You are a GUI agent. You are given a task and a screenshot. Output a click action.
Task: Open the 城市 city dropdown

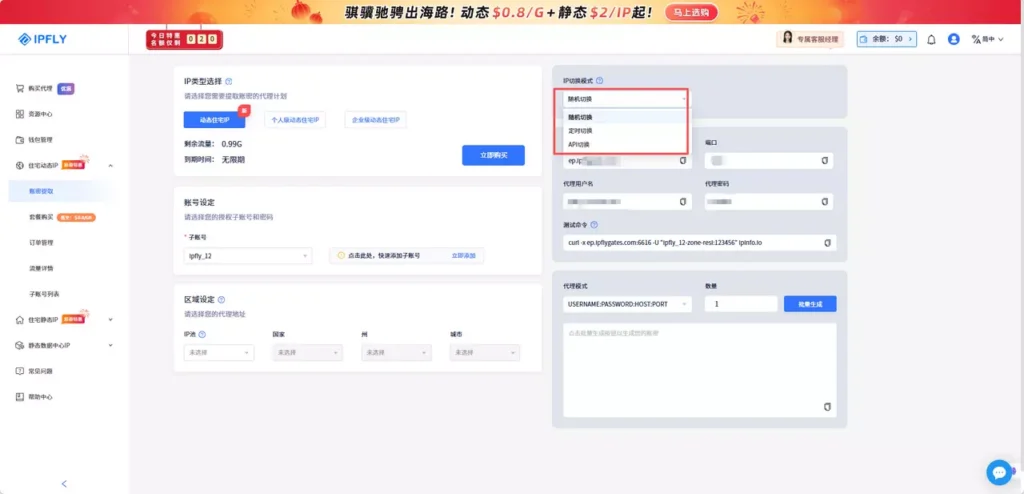485,352
